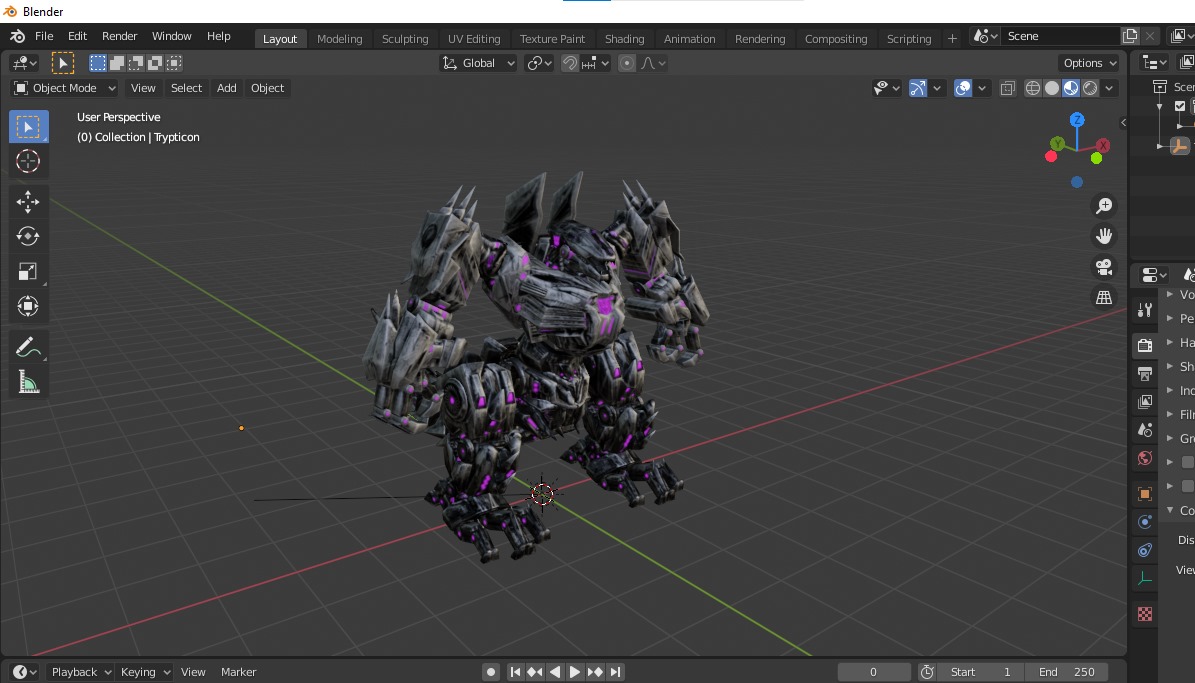Screen dimensions: 1195x683
Task: Click the tweak arrow select icon in header
Action: (62, 63)
